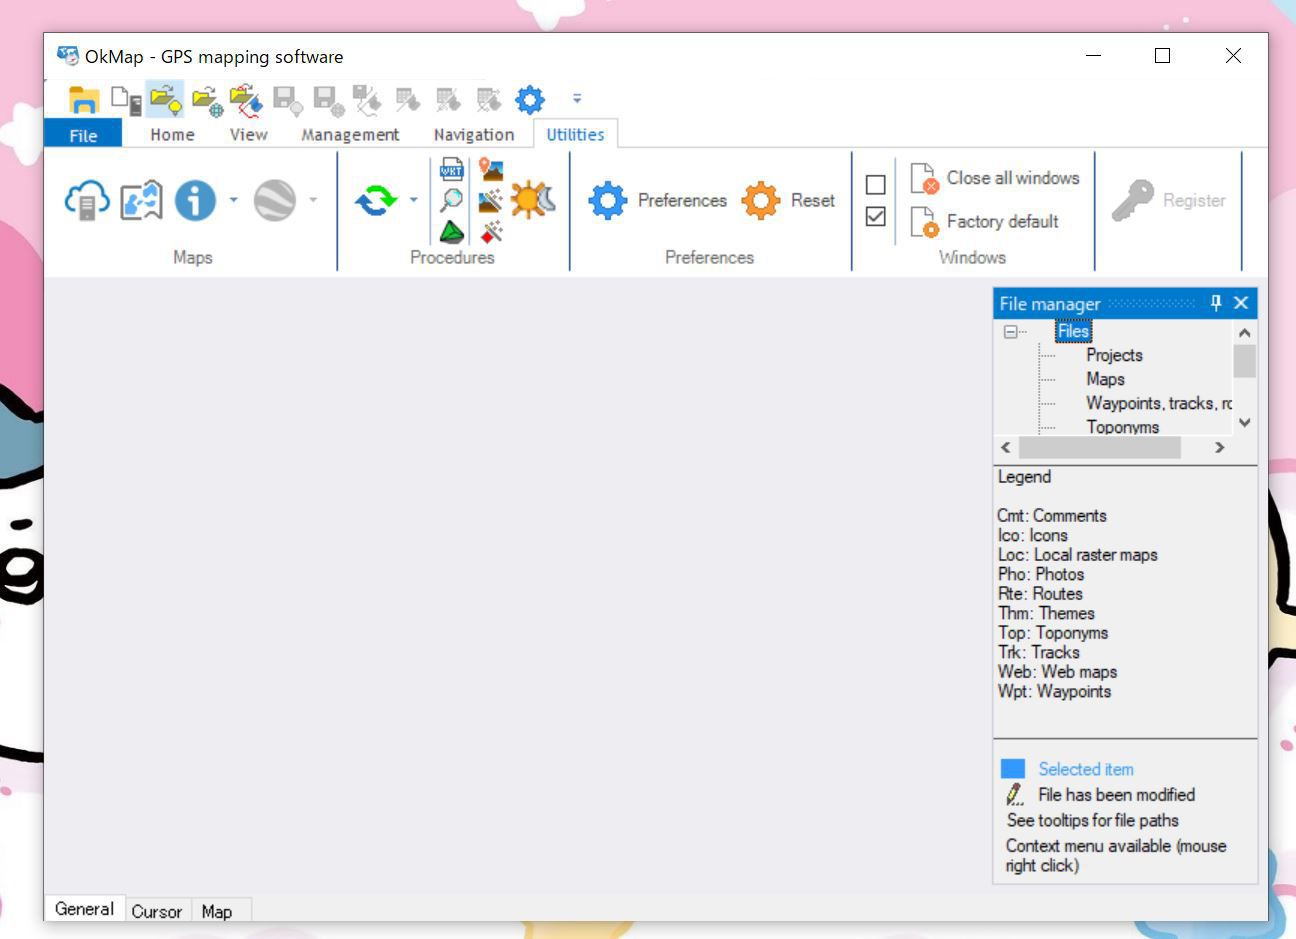Click the Selected item blue color swatch
The height and width of the screenshot is (939, 1296).
1013,768
